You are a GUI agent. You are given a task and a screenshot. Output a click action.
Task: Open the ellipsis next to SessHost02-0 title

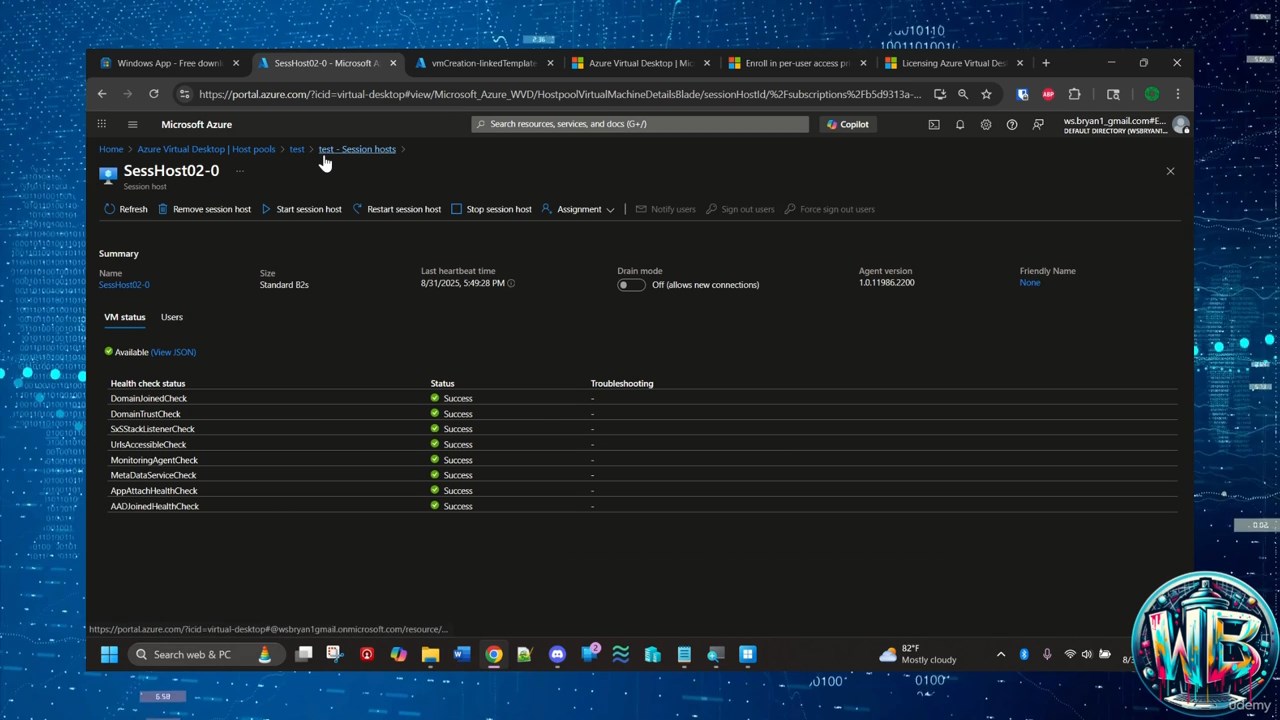coord(240,171)
